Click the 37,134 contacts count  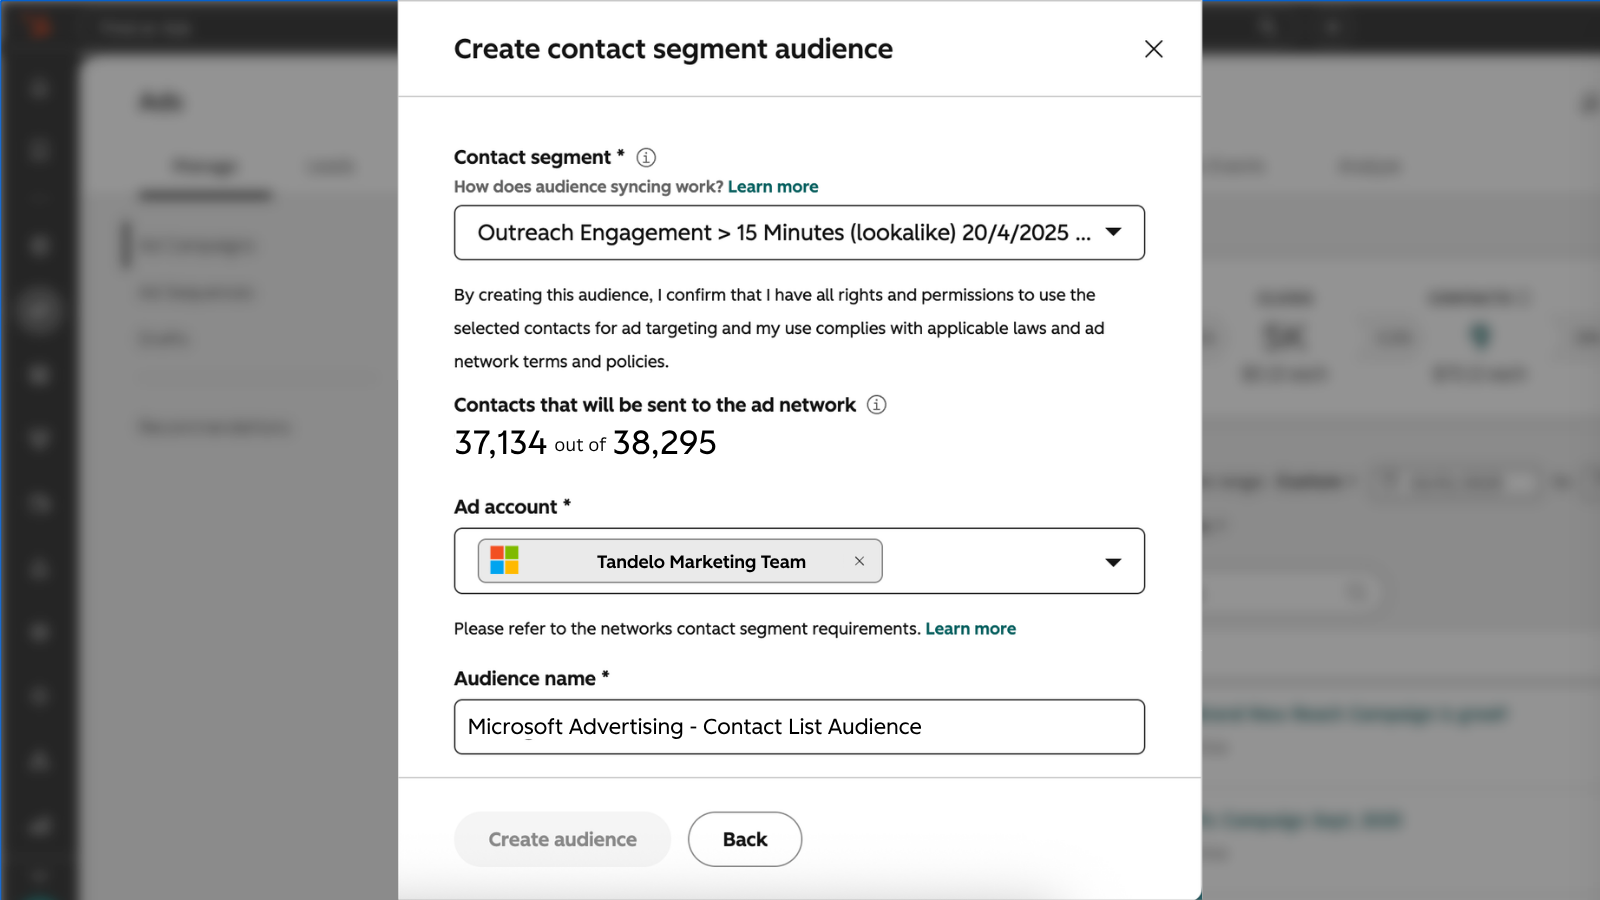500,443
